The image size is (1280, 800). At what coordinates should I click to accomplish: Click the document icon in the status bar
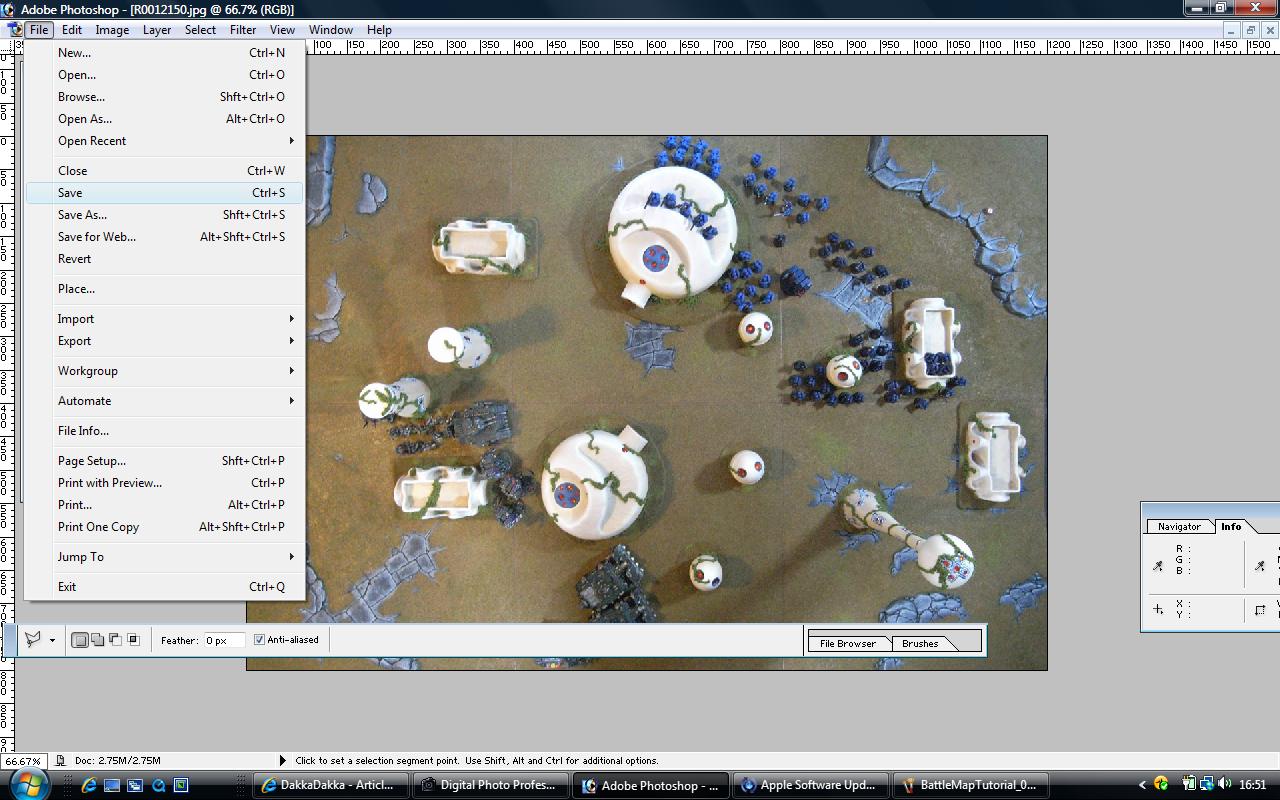point(61,761)
